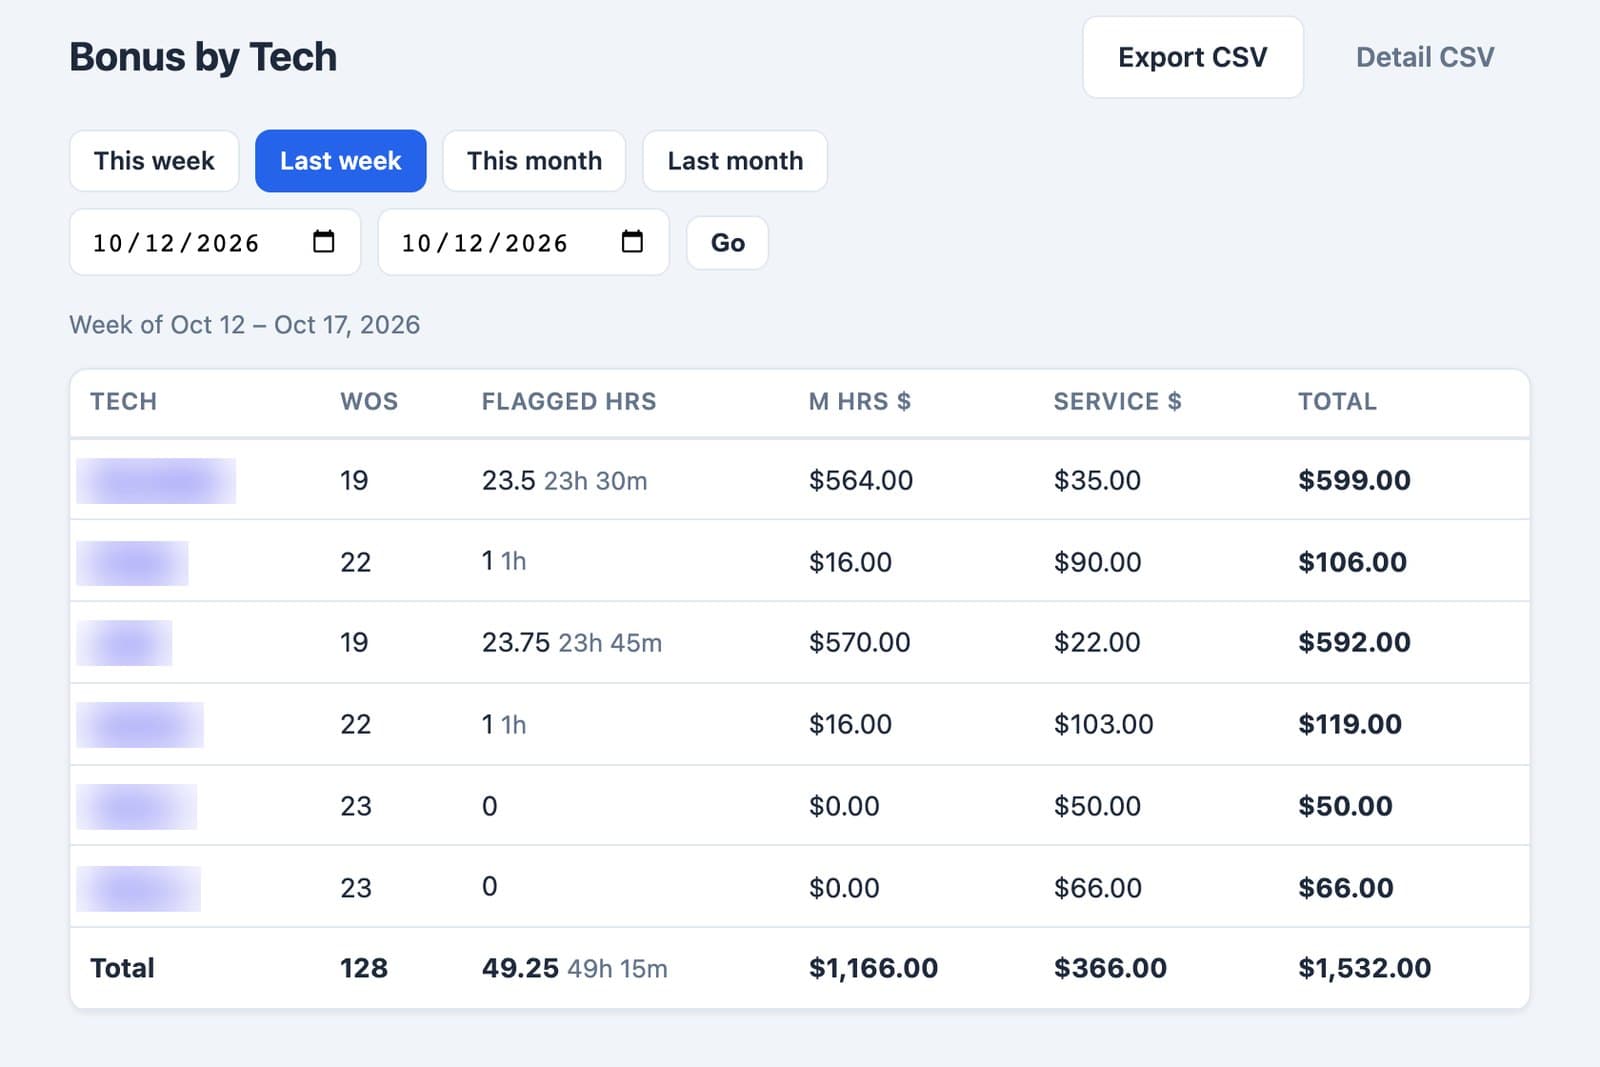Click the 23.75 flagged hours cell
Screen dimensions: 1600x1067
[572, 643]
